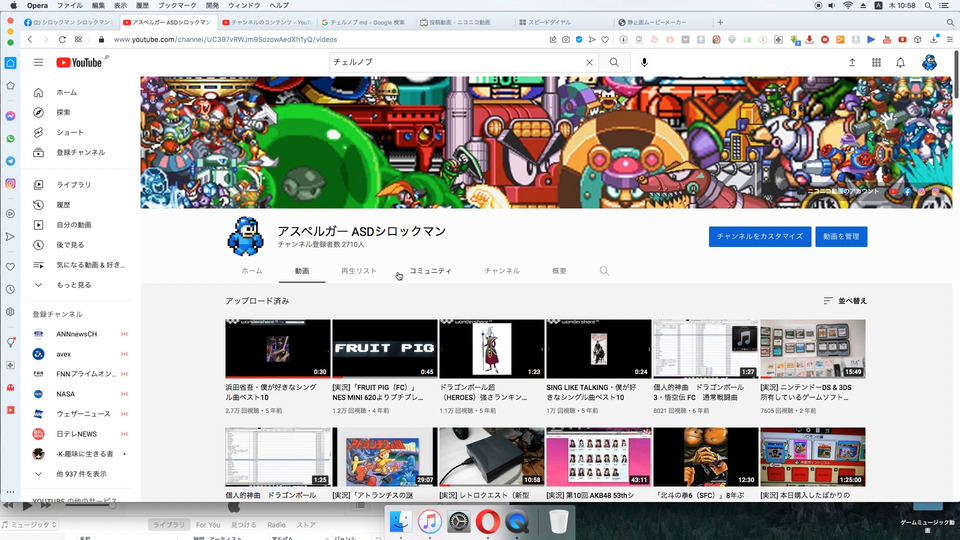Click チャンネルをカスタマイズ button
This screenshot has height=540, width=960.
[x=760, y=236]
